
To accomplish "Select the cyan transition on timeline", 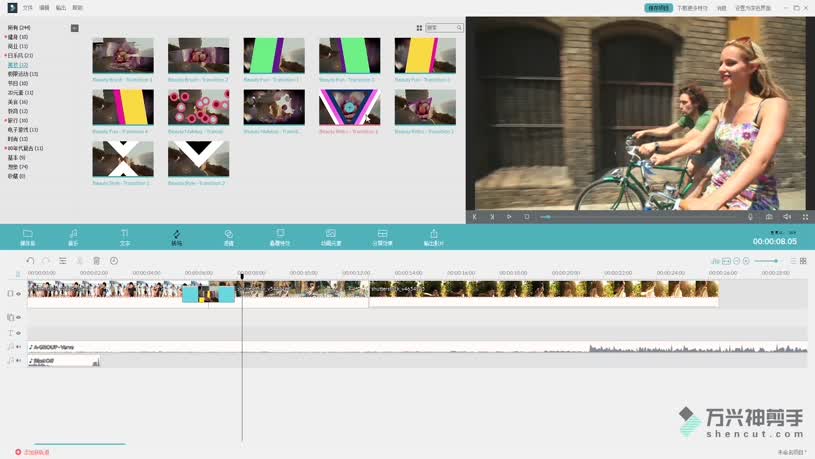I will (x=208, y=294).
